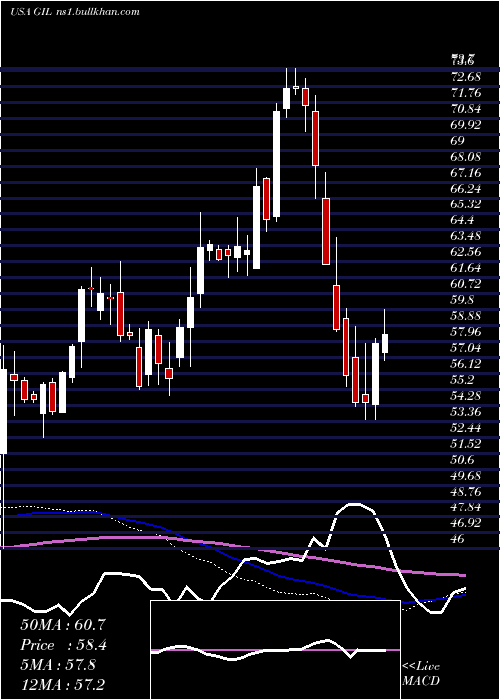
Task: Select the 55.2 price axis label
Action: [x=463, y=379]
